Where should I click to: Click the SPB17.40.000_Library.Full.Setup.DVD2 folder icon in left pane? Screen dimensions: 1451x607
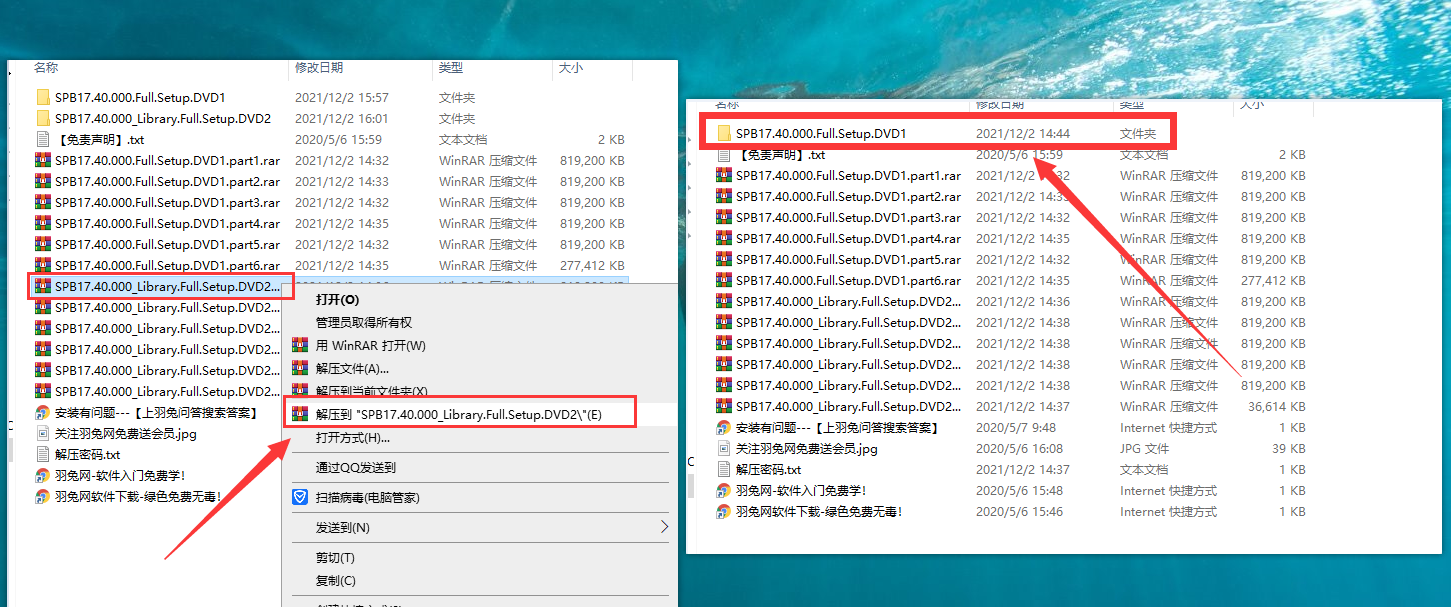pyautogui.click(x=43, y=118)
